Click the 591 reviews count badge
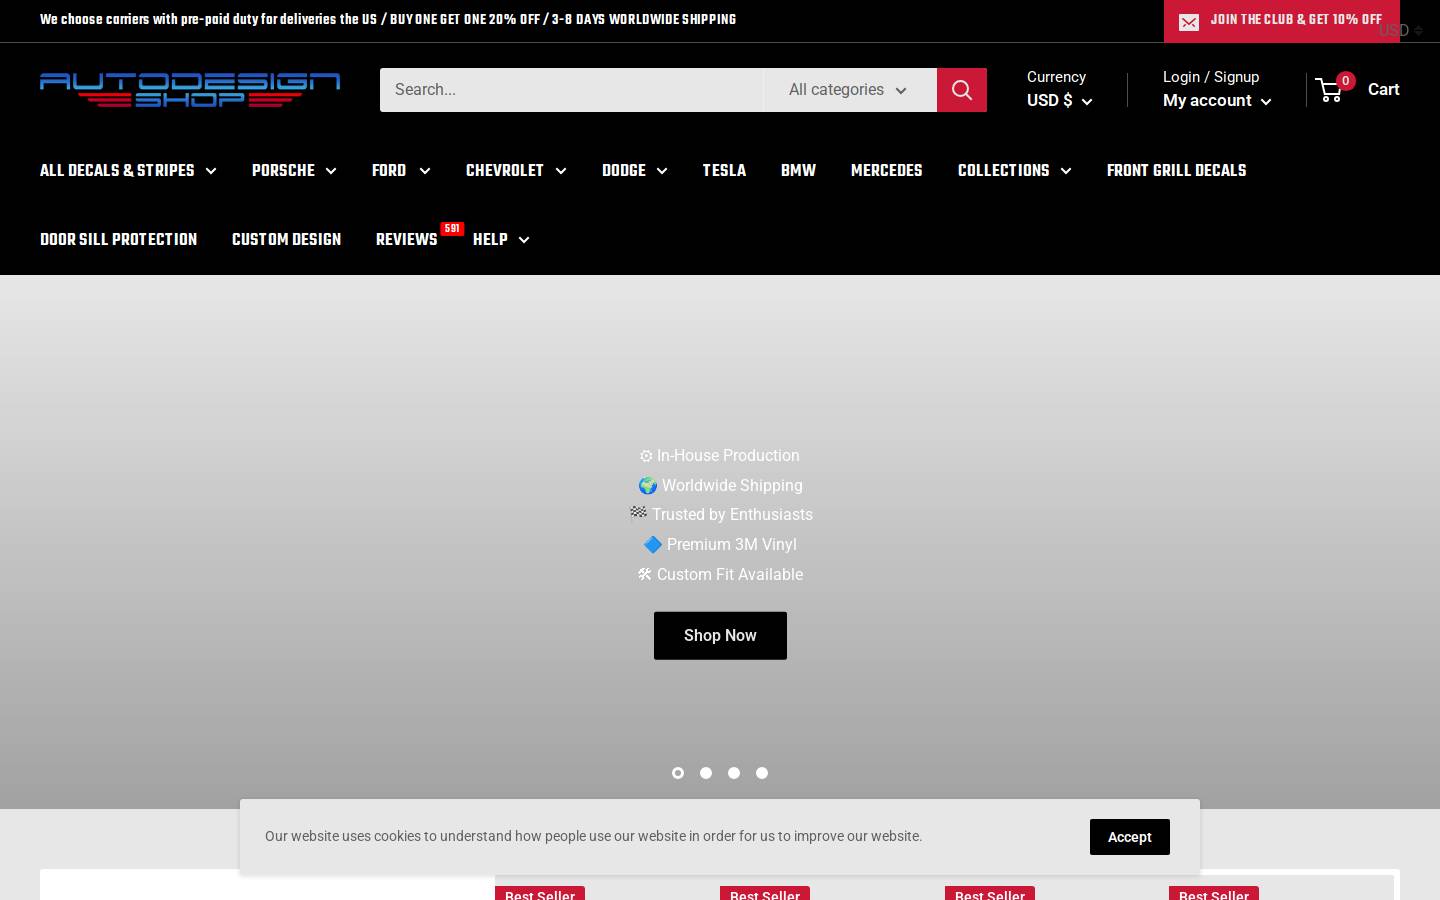 point(452,229)
